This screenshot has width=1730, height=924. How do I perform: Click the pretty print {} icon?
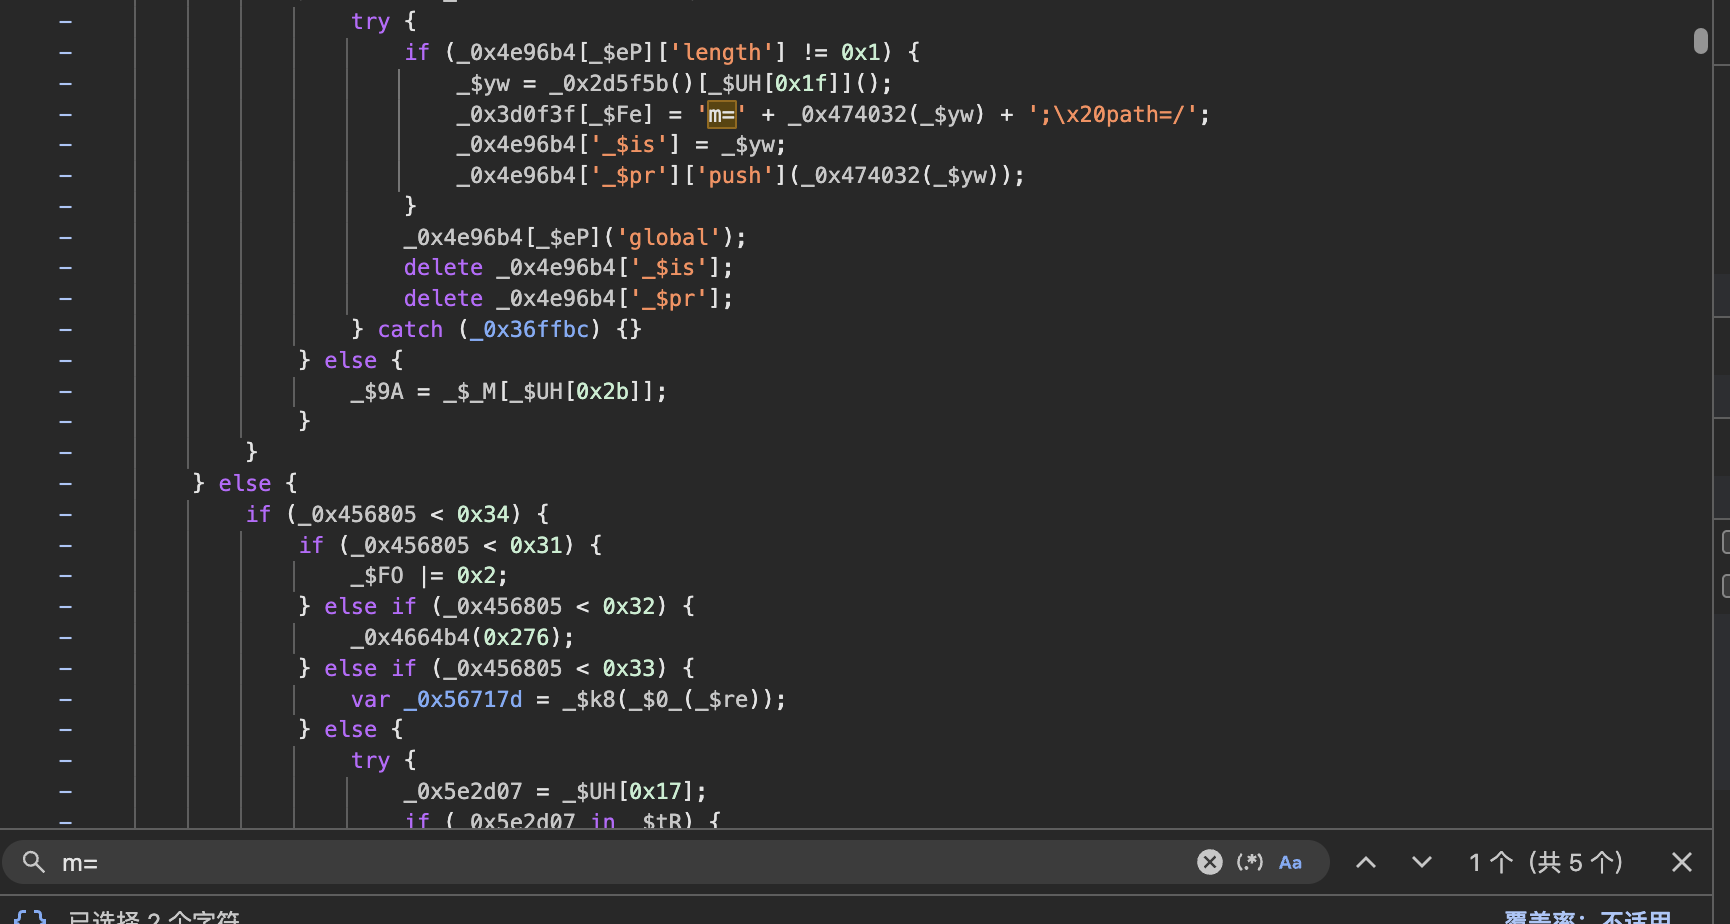click(30, 917)
